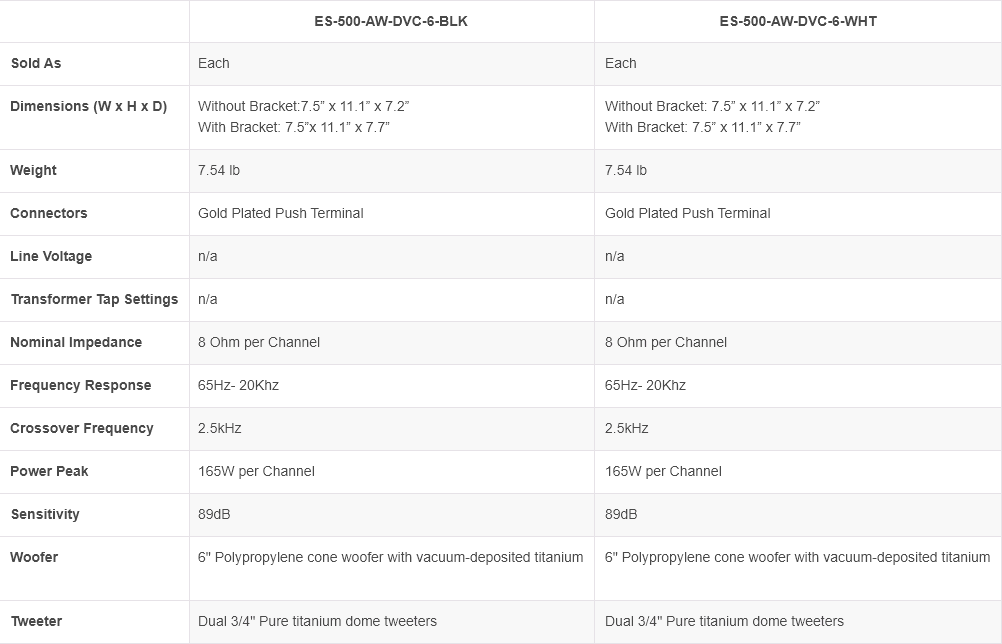Click the 7.54 lb weight in WHT column
The image size is (1002, 644).
pos(626,170)
